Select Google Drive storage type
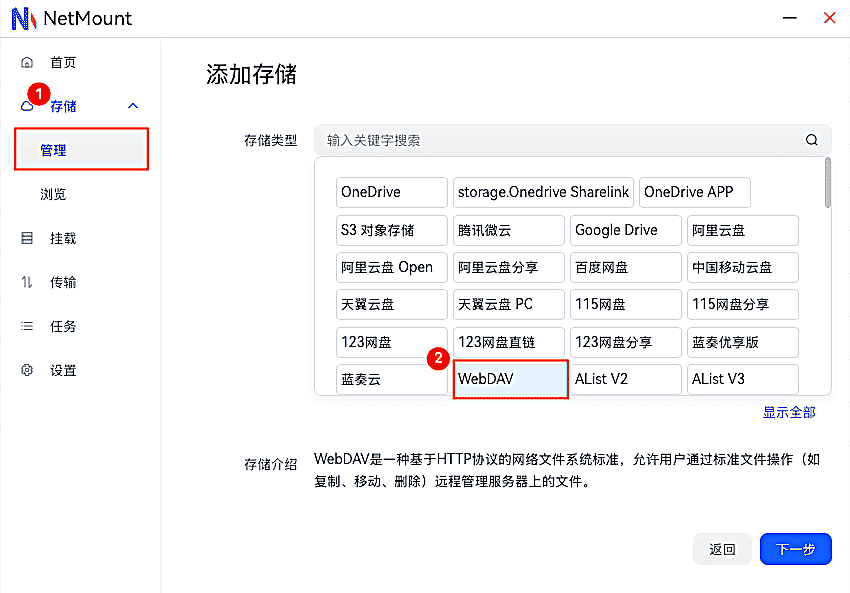 coord(626,230)
